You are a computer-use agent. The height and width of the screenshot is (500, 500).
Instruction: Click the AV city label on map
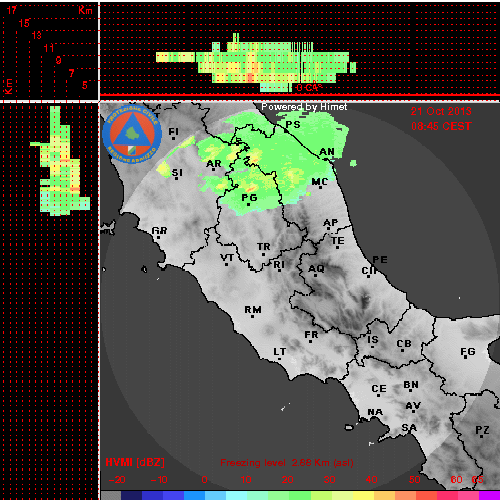point(413,406)
